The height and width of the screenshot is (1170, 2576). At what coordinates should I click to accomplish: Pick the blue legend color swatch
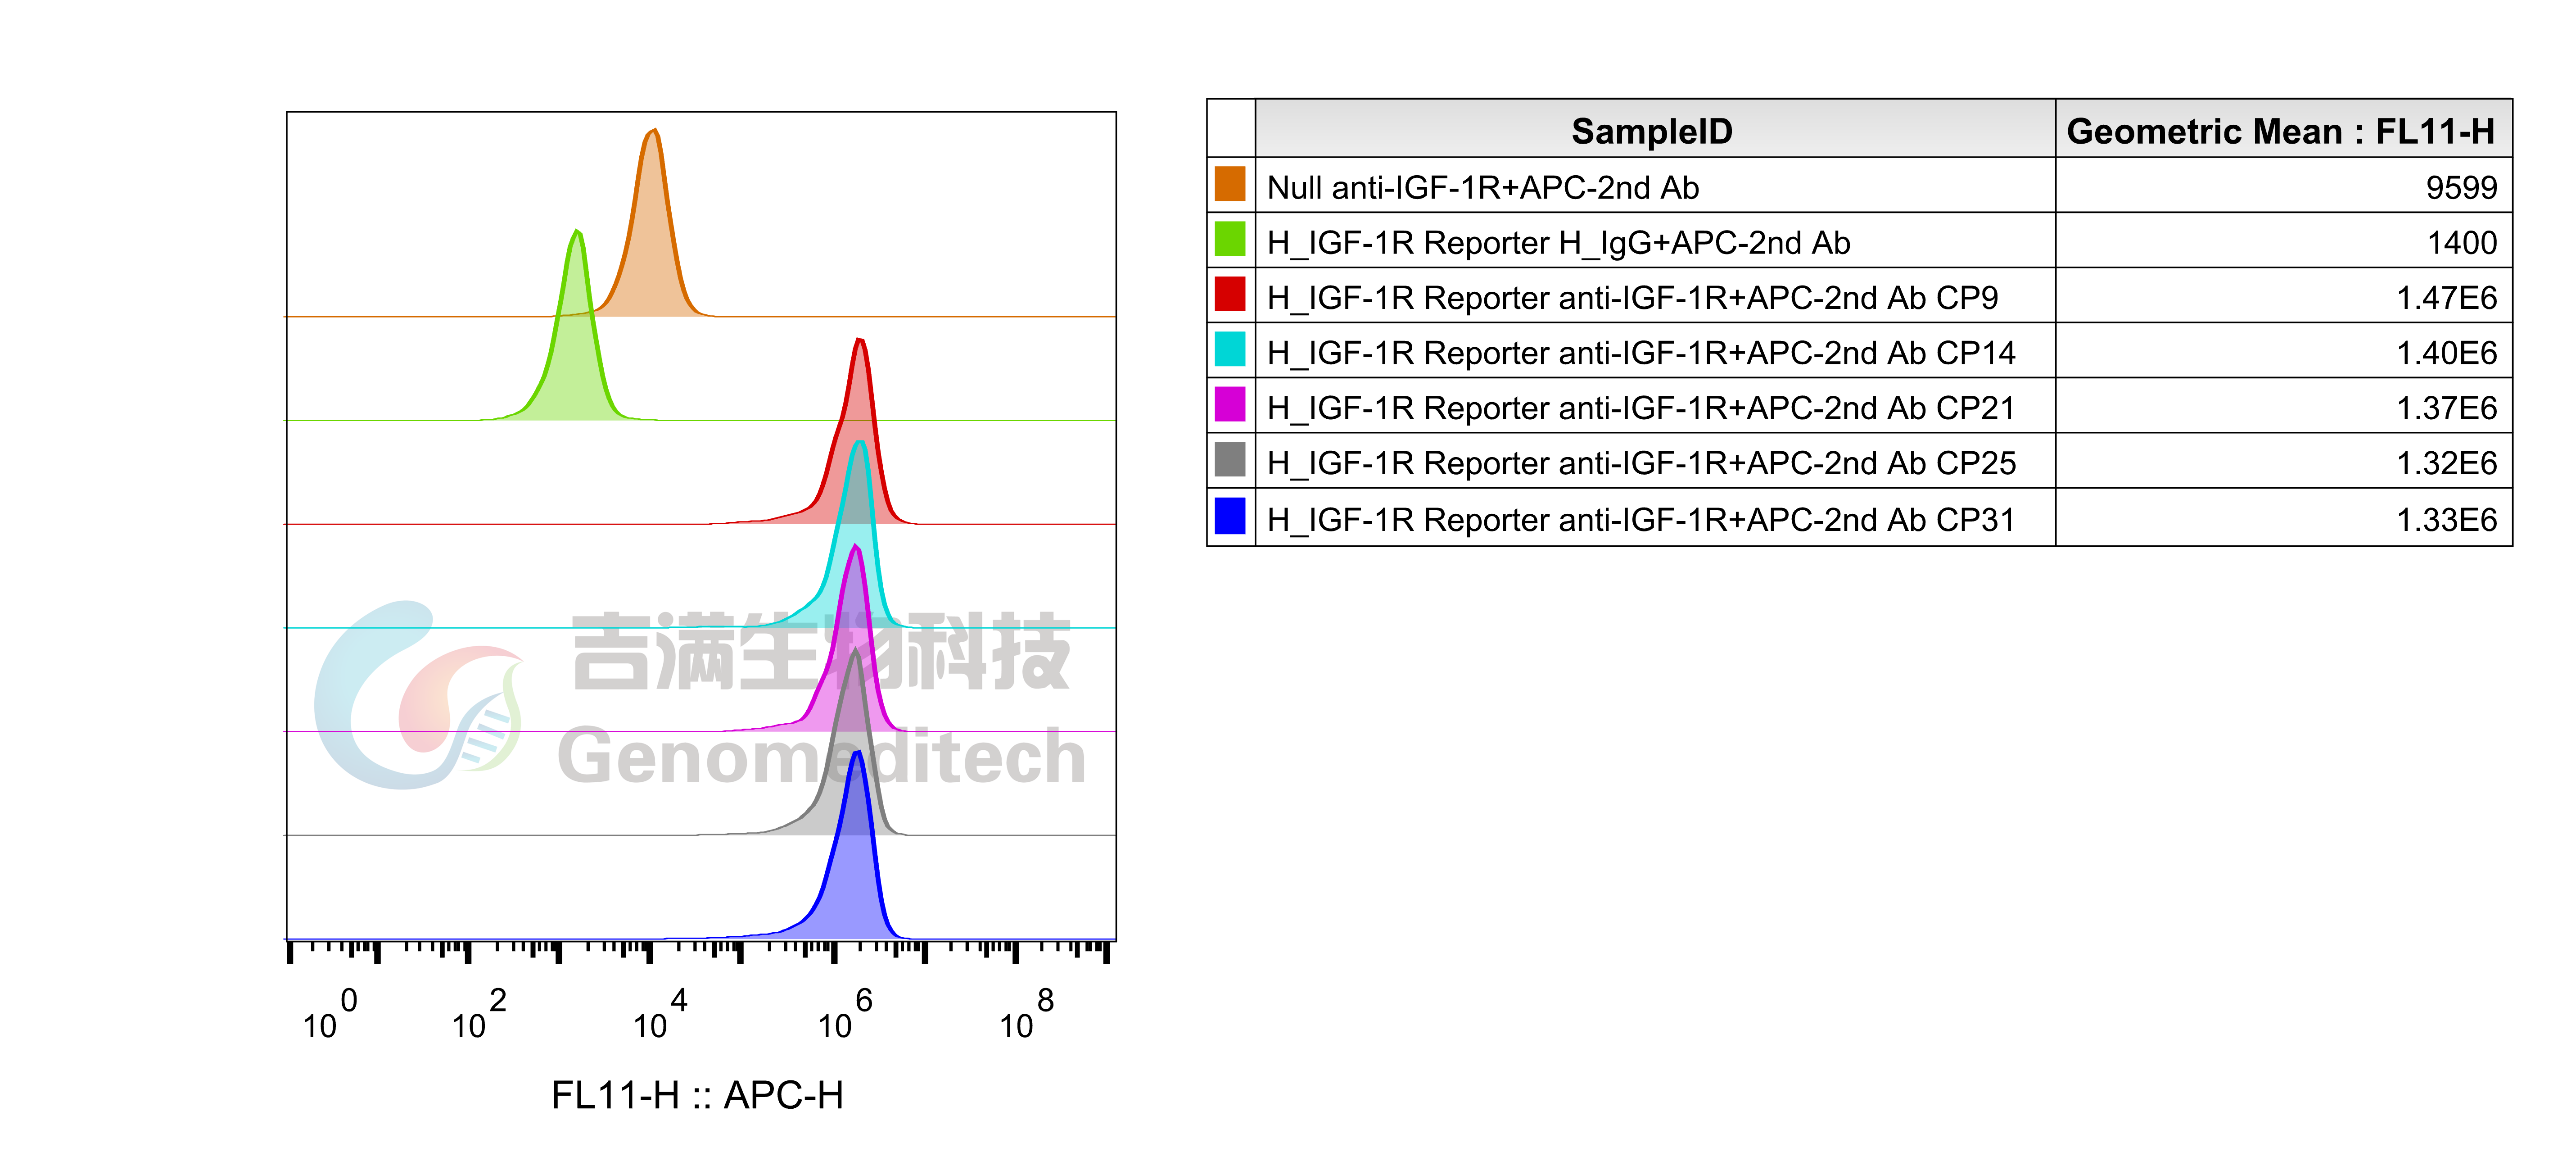tap(1229, 516)
